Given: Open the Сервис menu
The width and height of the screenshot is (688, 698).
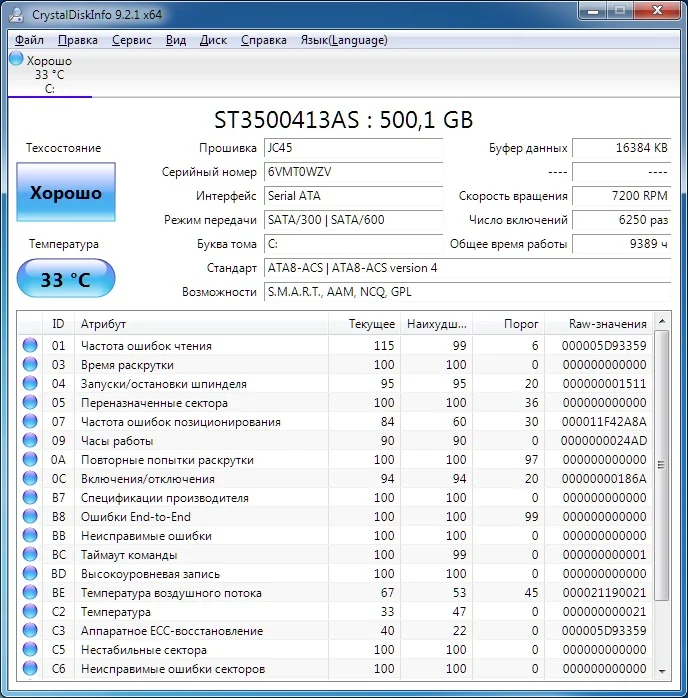Looking at the screenshot, I should click(x=131, y=40).
